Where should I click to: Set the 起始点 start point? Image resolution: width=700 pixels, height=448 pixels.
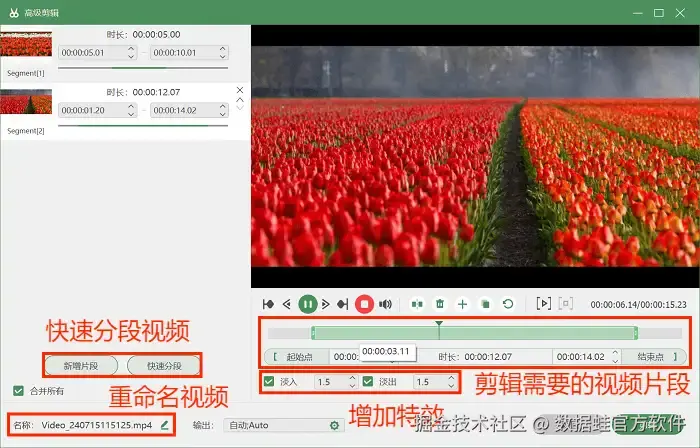pyautogui.click(x=297, y=357)
